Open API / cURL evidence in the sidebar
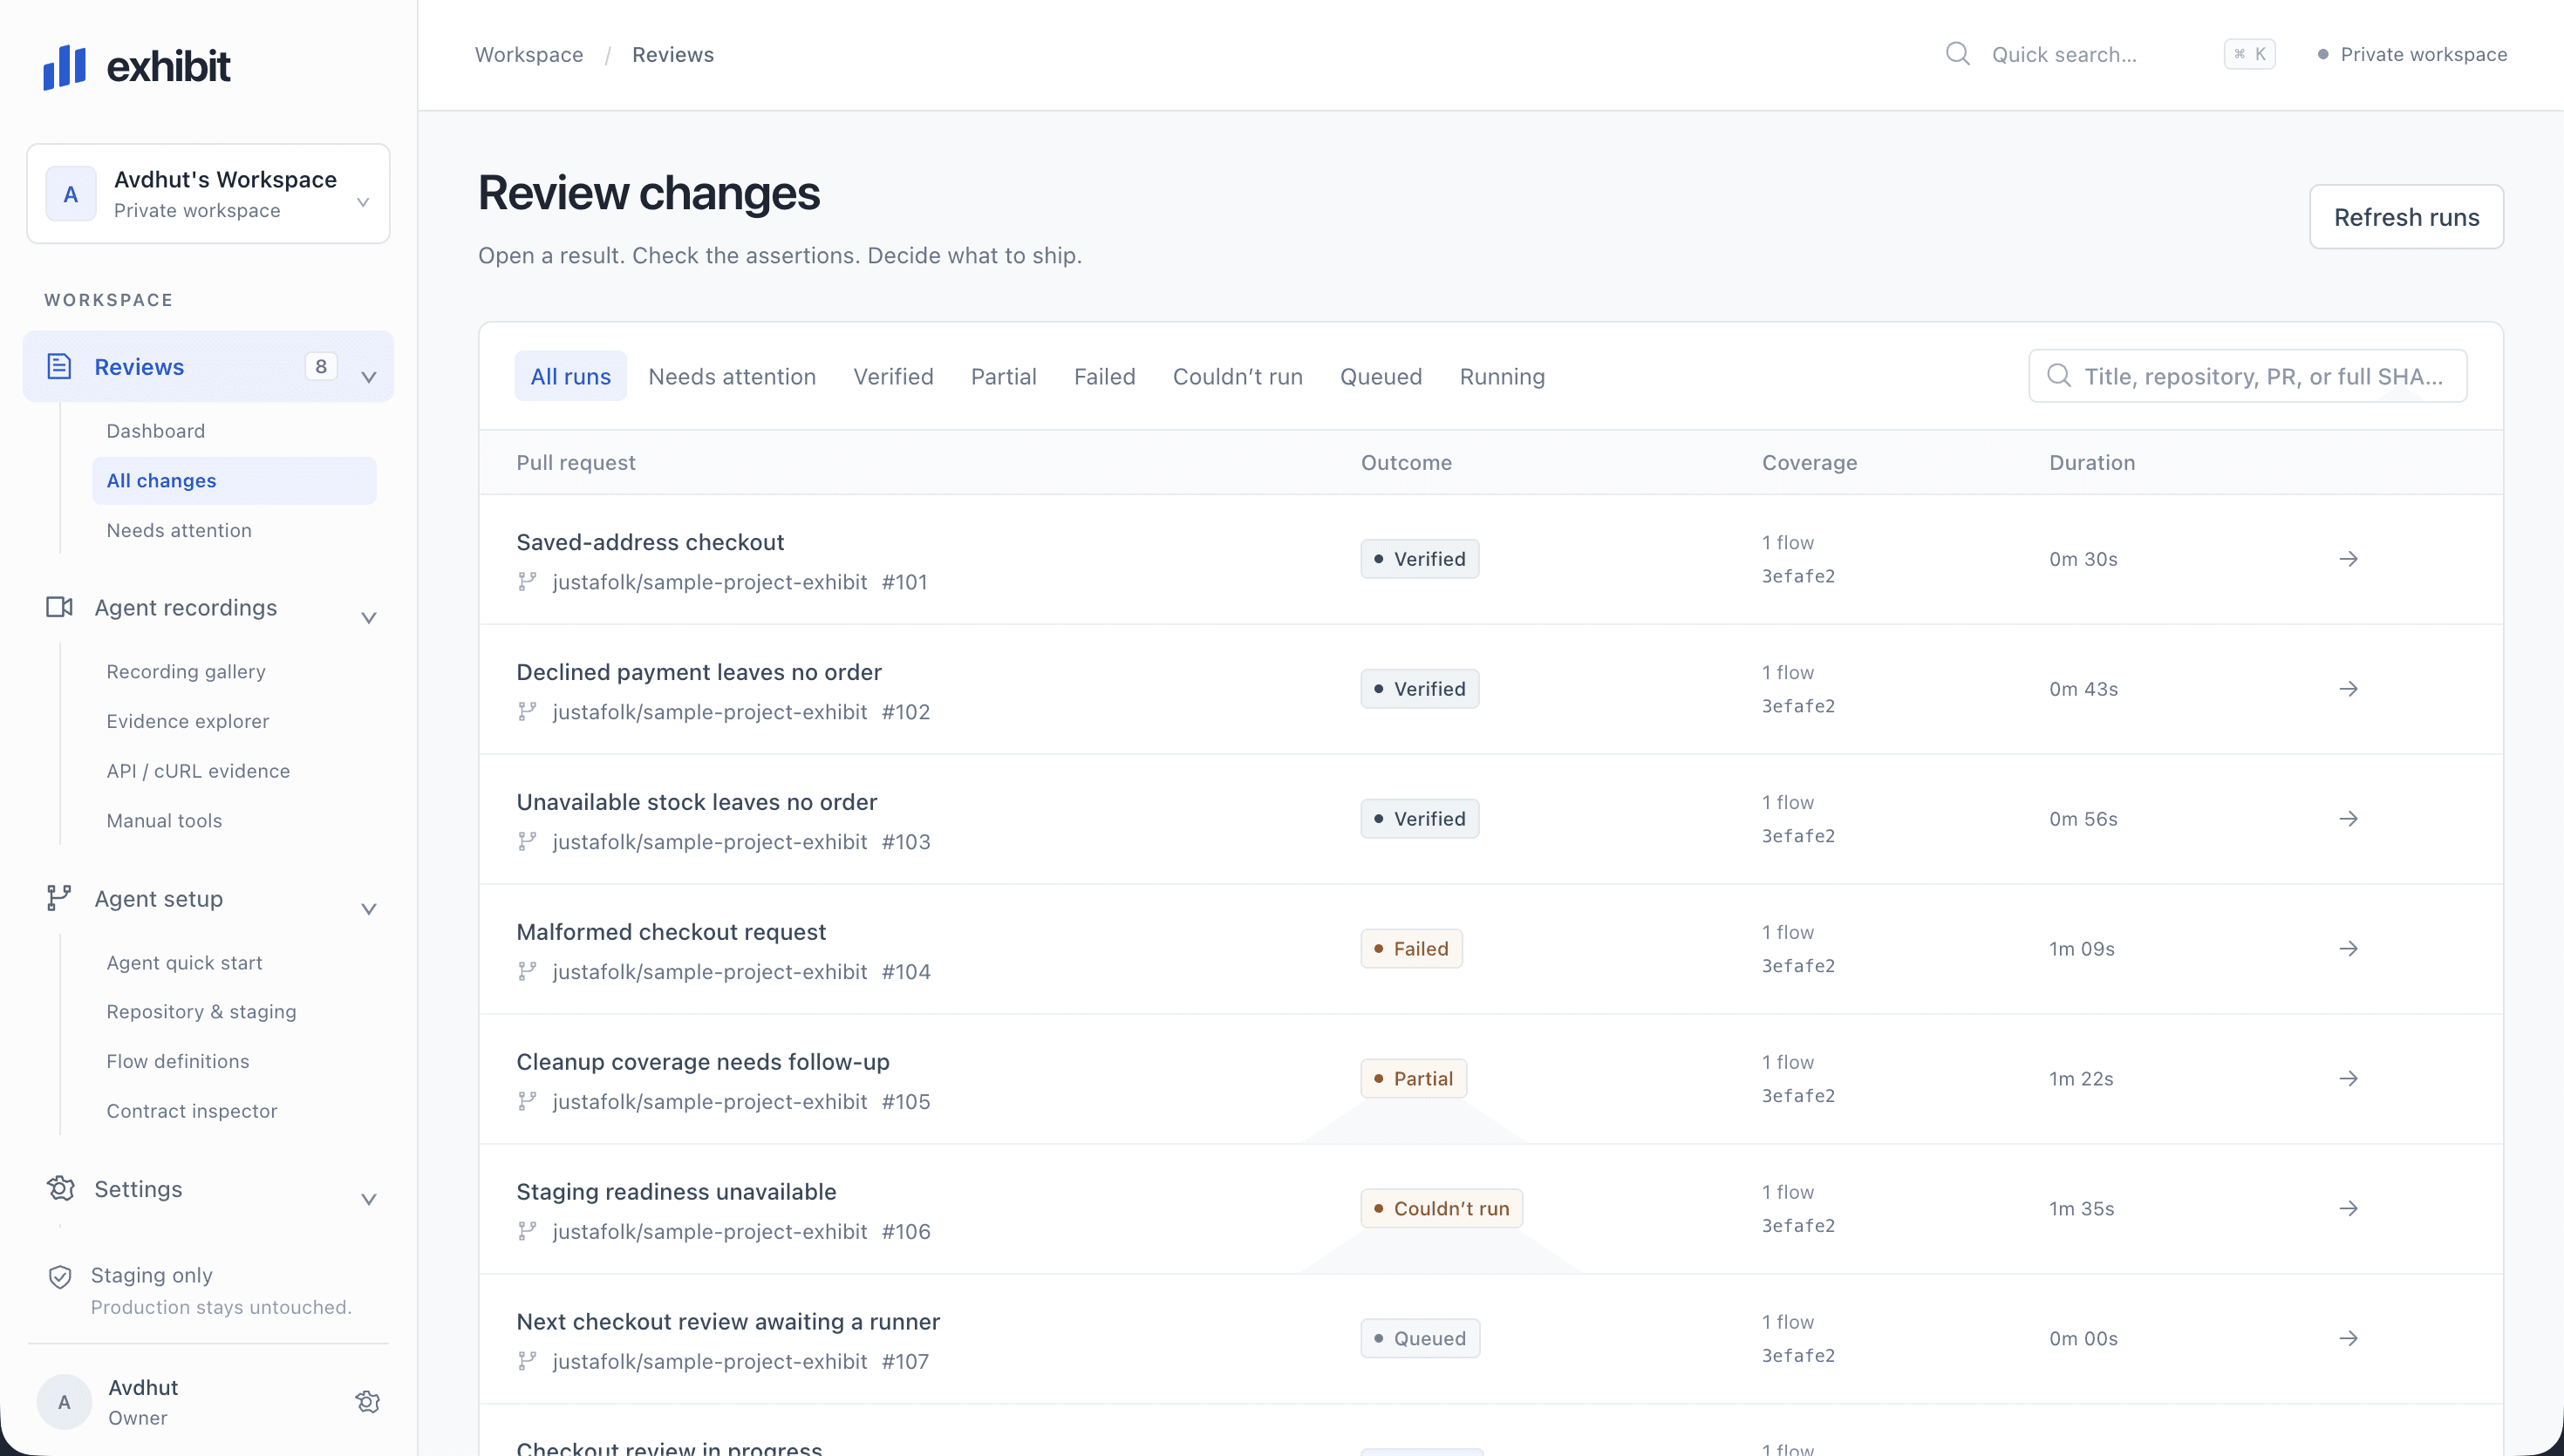Screen dimensions: 2564x1456 198,771
